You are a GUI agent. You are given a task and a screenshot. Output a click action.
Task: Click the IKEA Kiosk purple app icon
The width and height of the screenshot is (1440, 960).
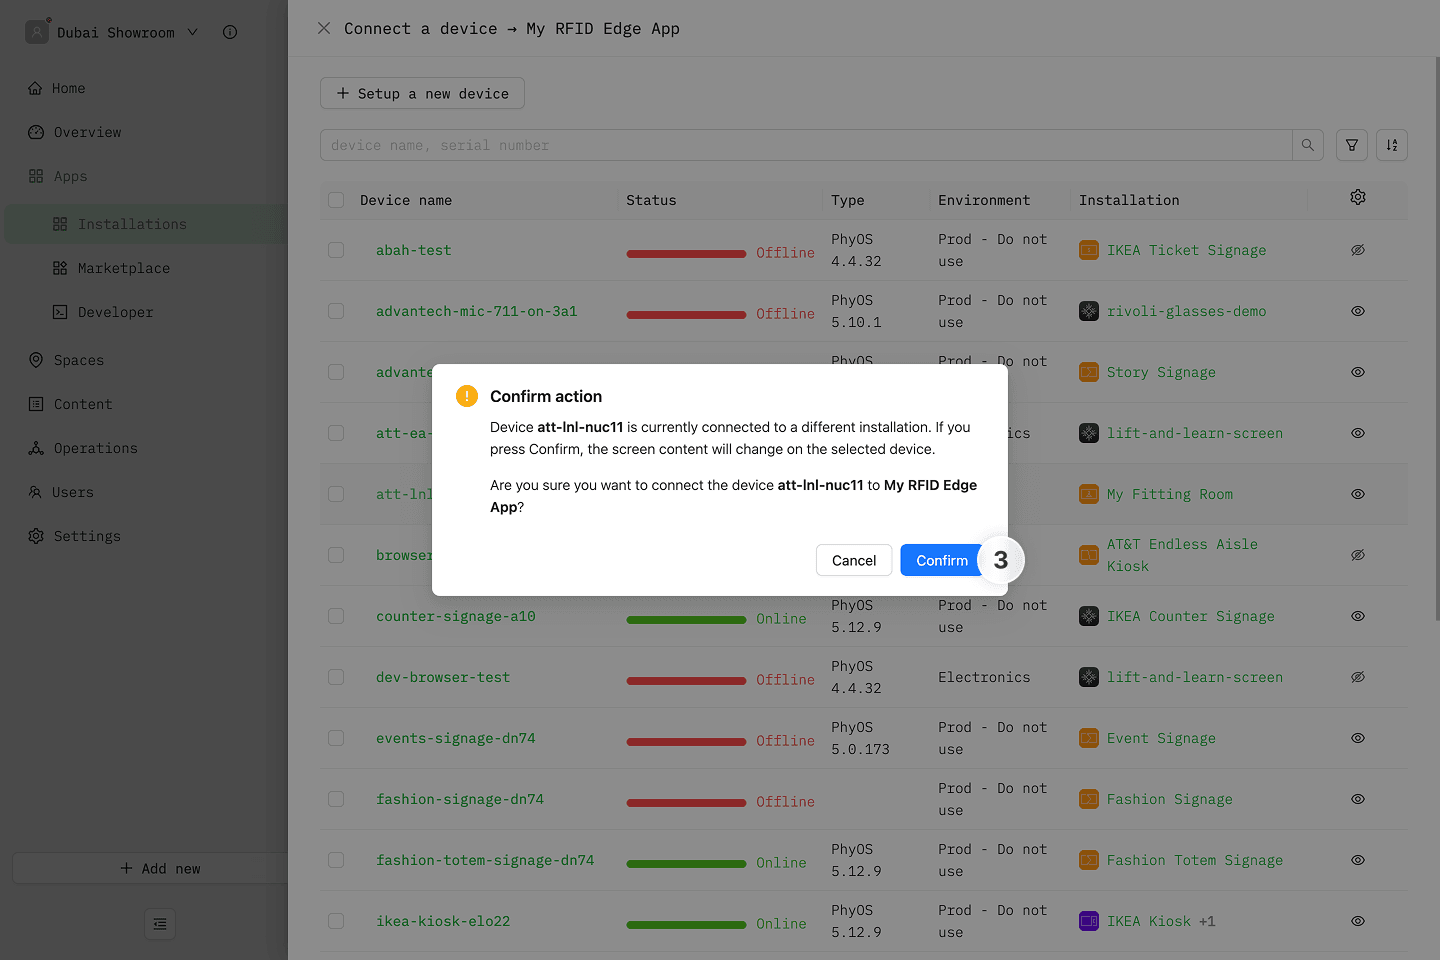pyautogui.click(x=1089, y=921)
